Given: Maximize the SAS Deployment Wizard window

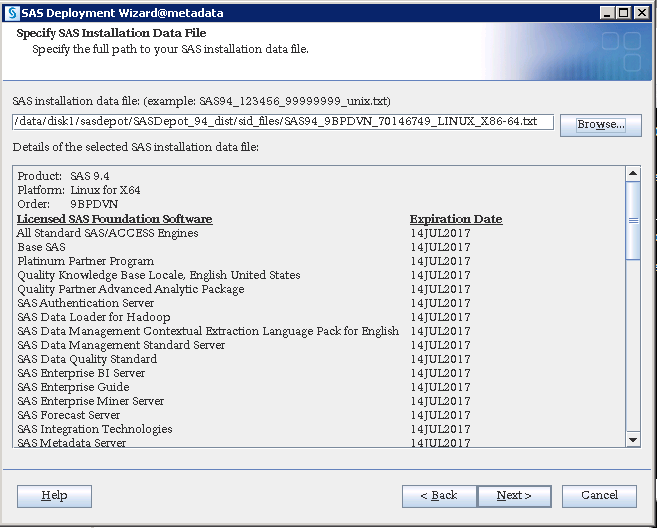Looking at the screenshot, I should pyautogui.click(x=623, y=13).
